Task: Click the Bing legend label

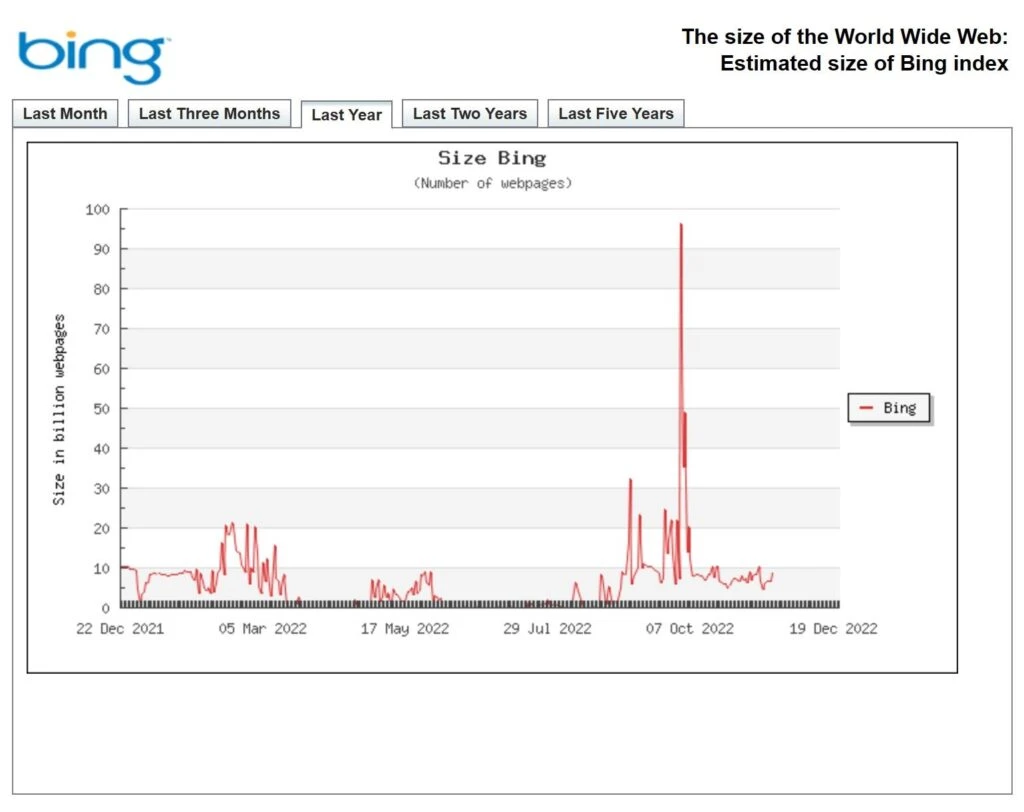Action: coord(899,408)
